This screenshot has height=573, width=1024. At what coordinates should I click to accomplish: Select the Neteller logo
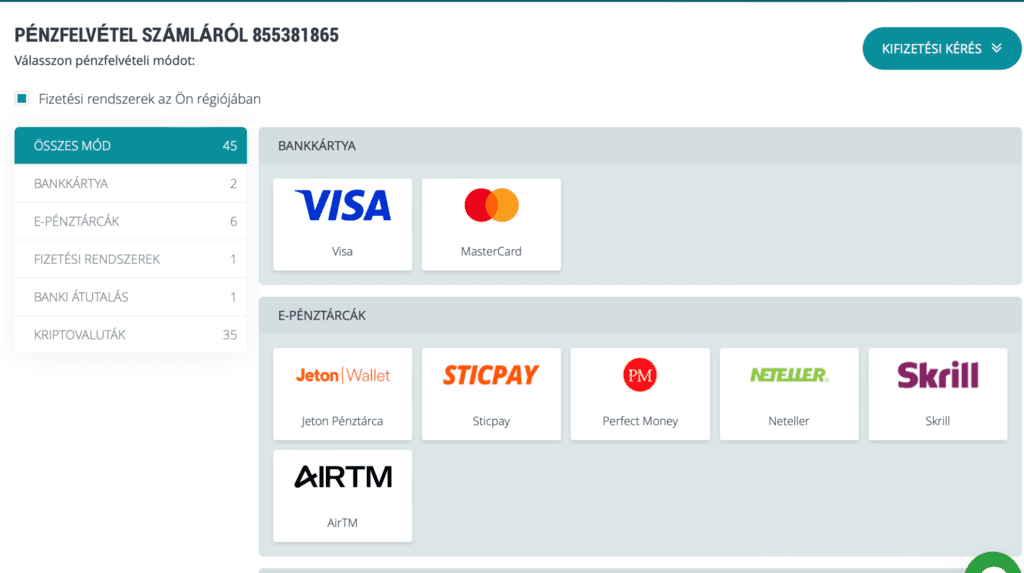point(789,375)
